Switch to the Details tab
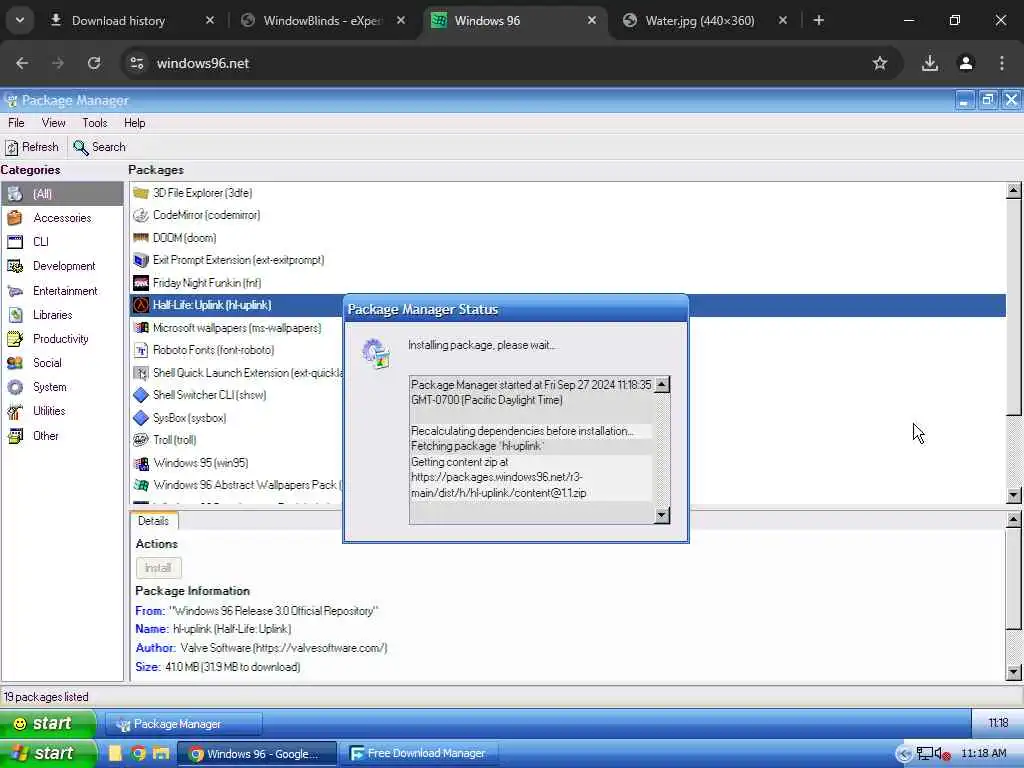The width and height of the screenshot is (1024, 768). [x=153, y=520]
